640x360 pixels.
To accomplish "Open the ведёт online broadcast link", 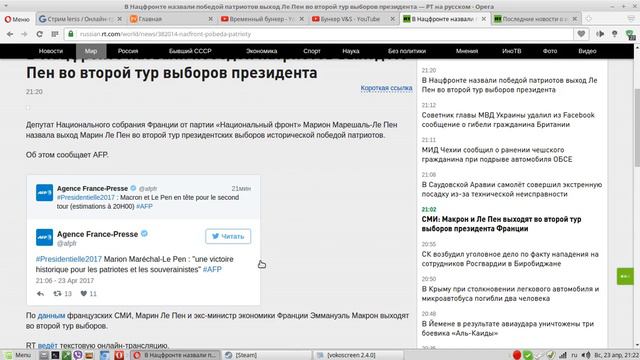I will pyautogui.click(x=47, y=346).
